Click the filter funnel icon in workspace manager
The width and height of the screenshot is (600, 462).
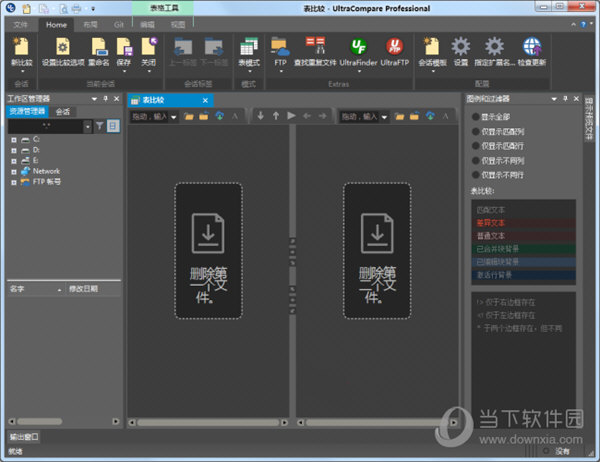(99, 126)
